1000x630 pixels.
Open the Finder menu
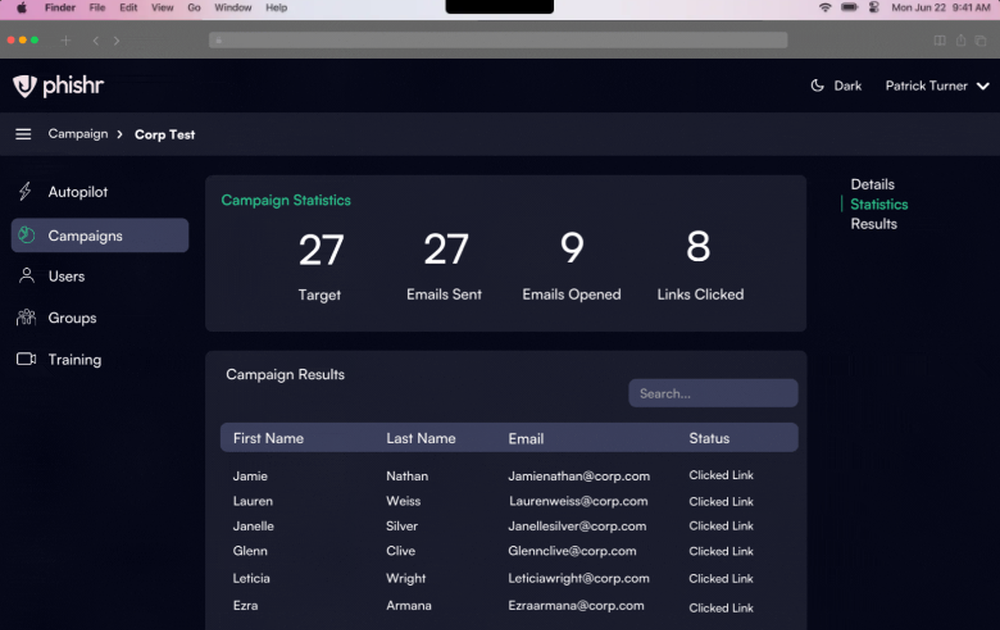(x=60, y=8)
